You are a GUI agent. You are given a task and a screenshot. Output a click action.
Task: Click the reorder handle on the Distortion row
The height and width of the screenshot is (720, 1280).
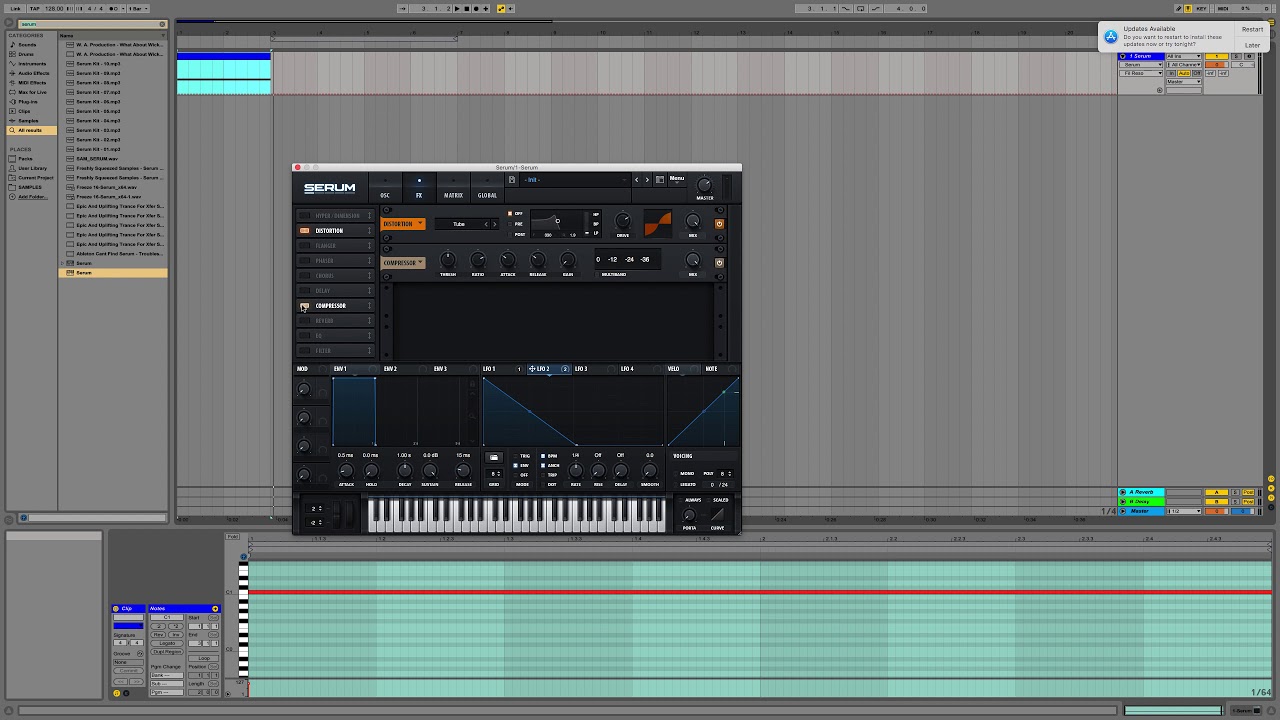(369, 231)
